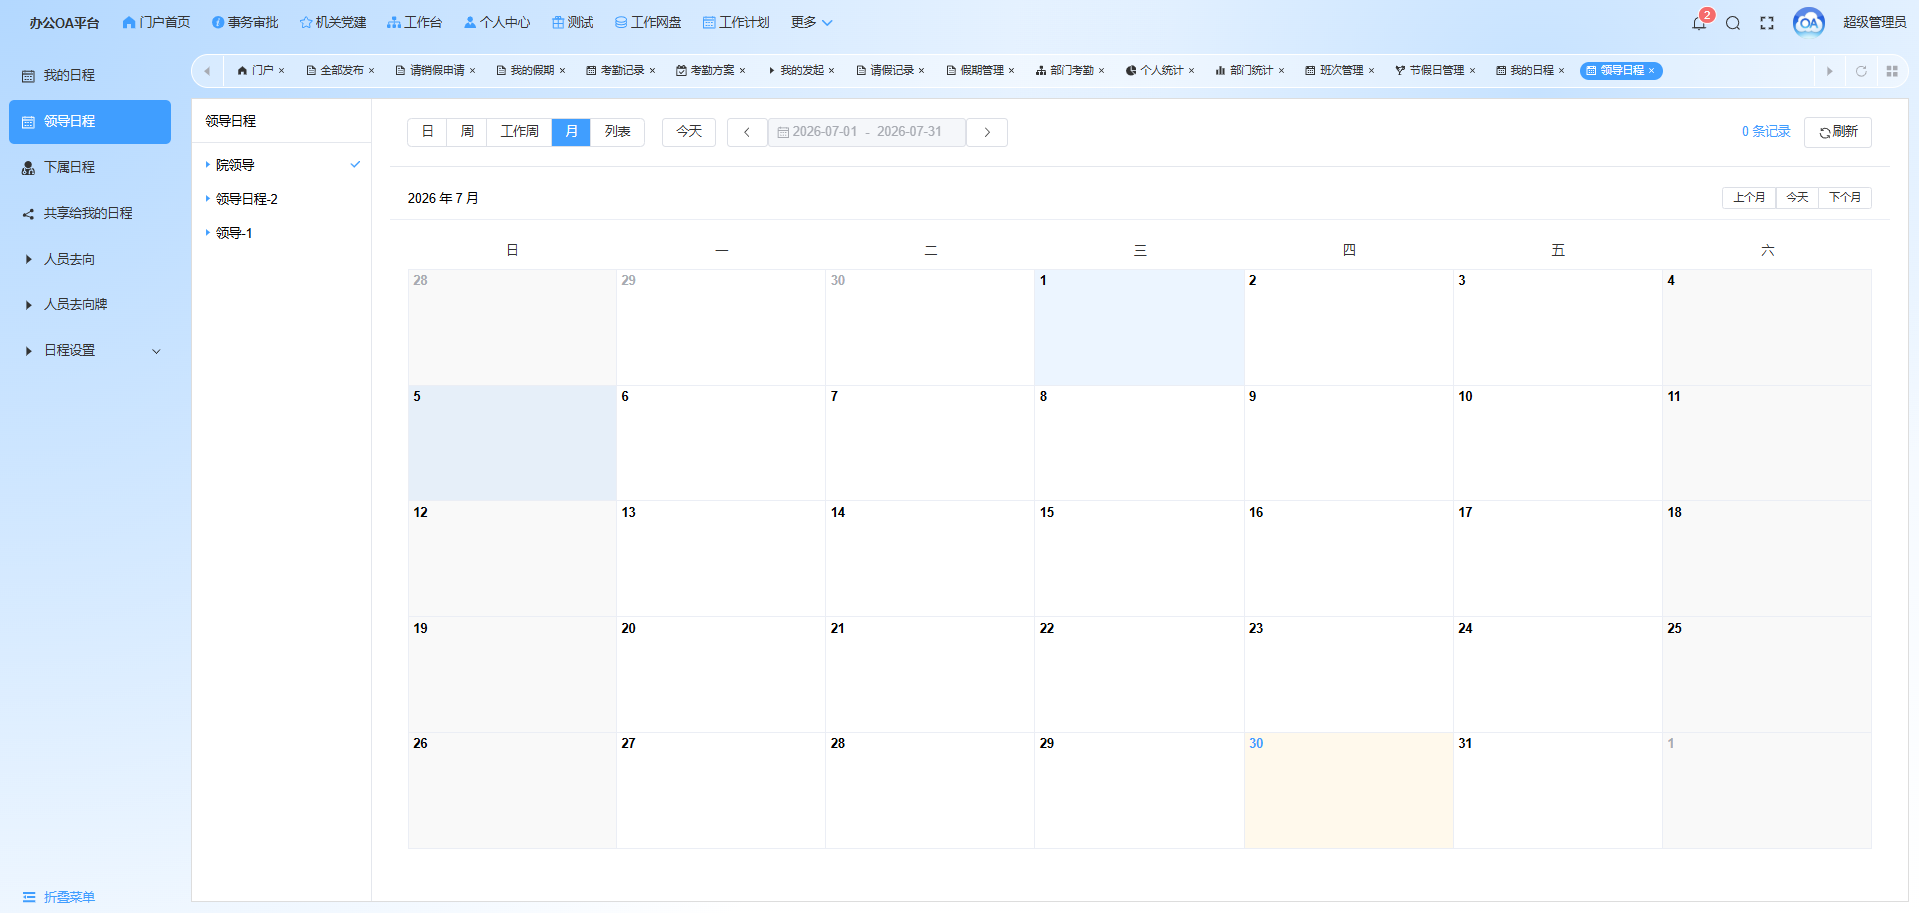Click 今天 between 上个月 and 下个月

[1797, 198]
